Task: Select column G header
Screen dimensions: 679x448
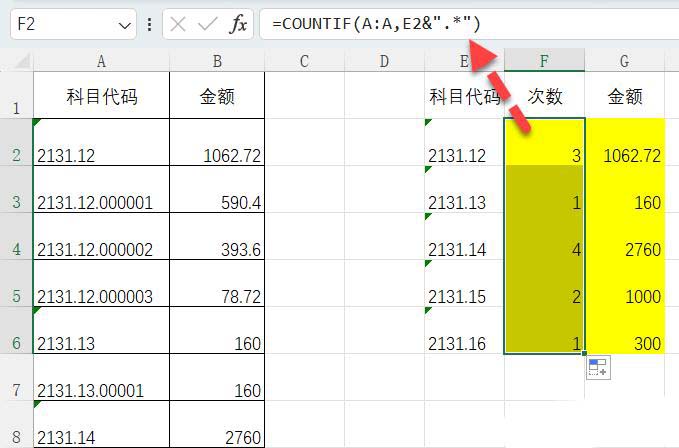Action: click(x=624, y=61)
